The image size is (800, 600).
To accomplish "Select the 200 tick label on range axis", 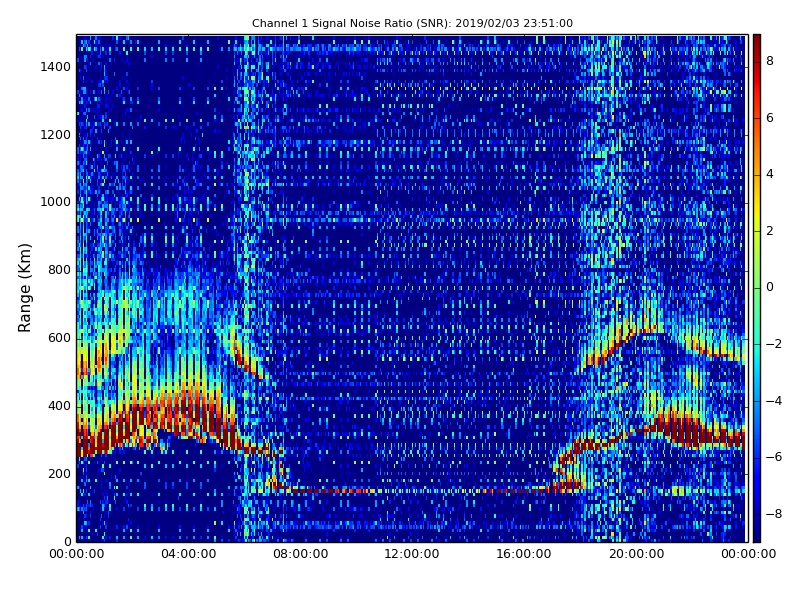I will point(59,474).
